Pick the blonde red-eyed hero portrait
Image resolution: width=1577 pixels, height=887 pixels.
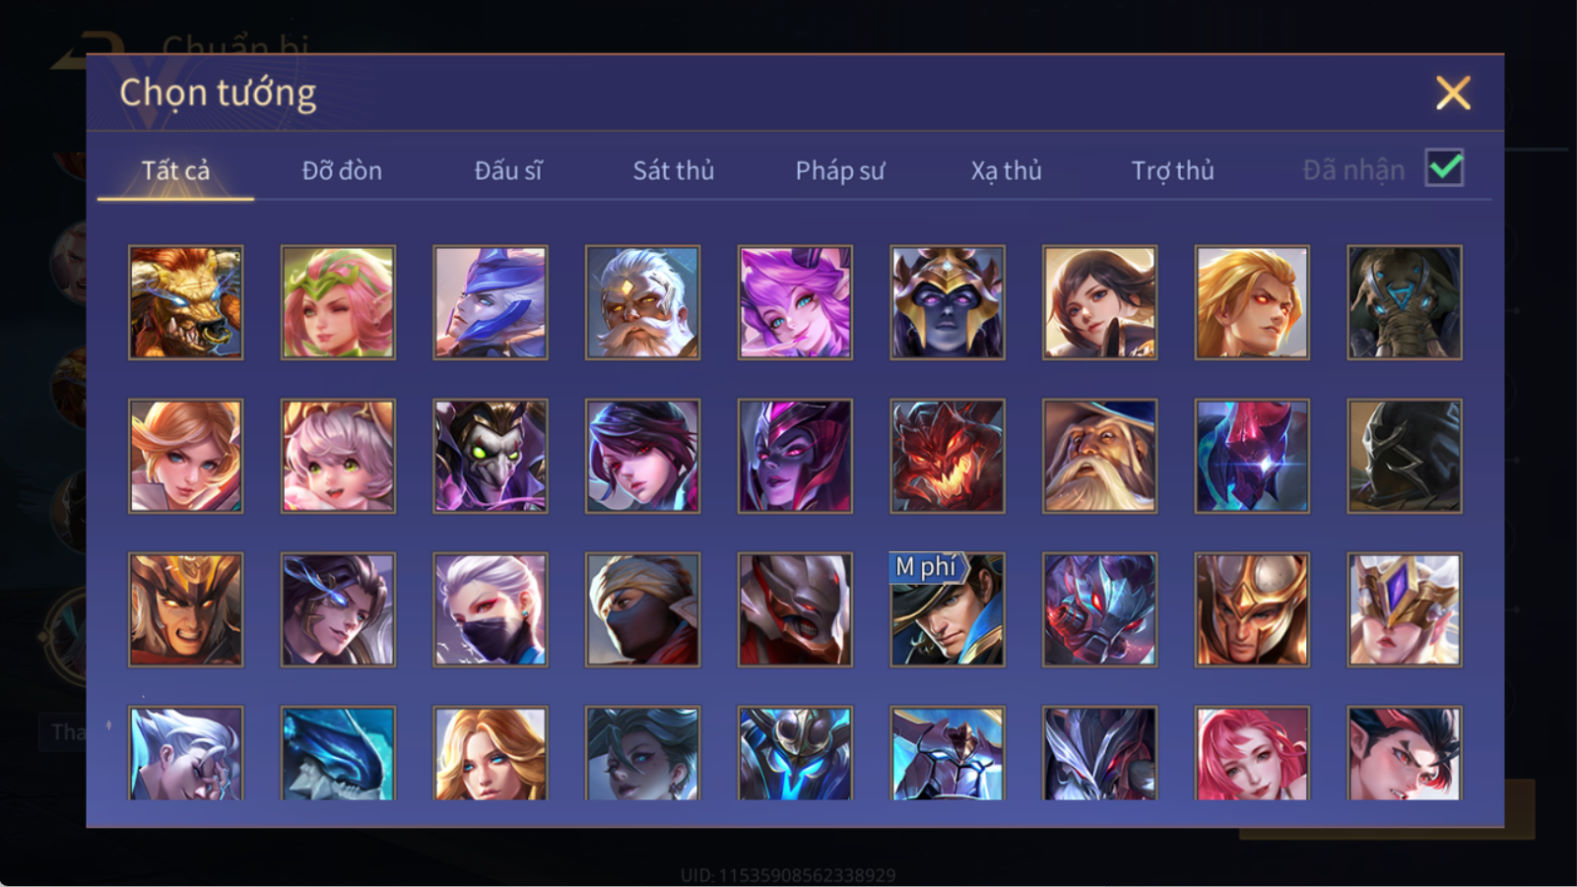tap(1252, 302)
